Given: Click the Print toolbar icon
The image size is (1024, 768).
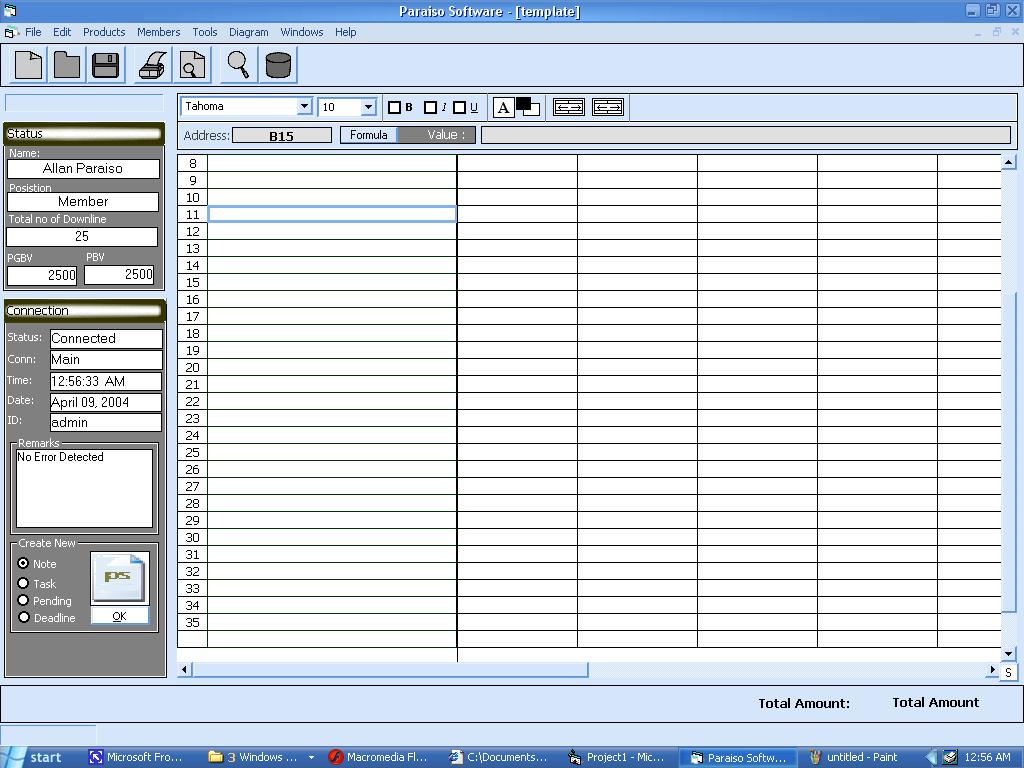Looking at the screenshot, I should tap(153, 65).
